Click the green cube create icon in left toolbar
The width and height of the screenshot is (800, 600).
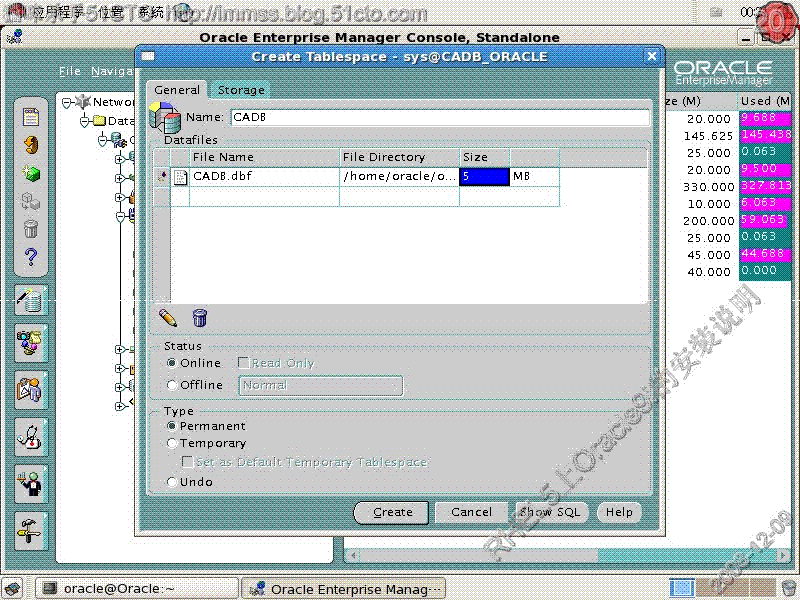pos(31,173)
